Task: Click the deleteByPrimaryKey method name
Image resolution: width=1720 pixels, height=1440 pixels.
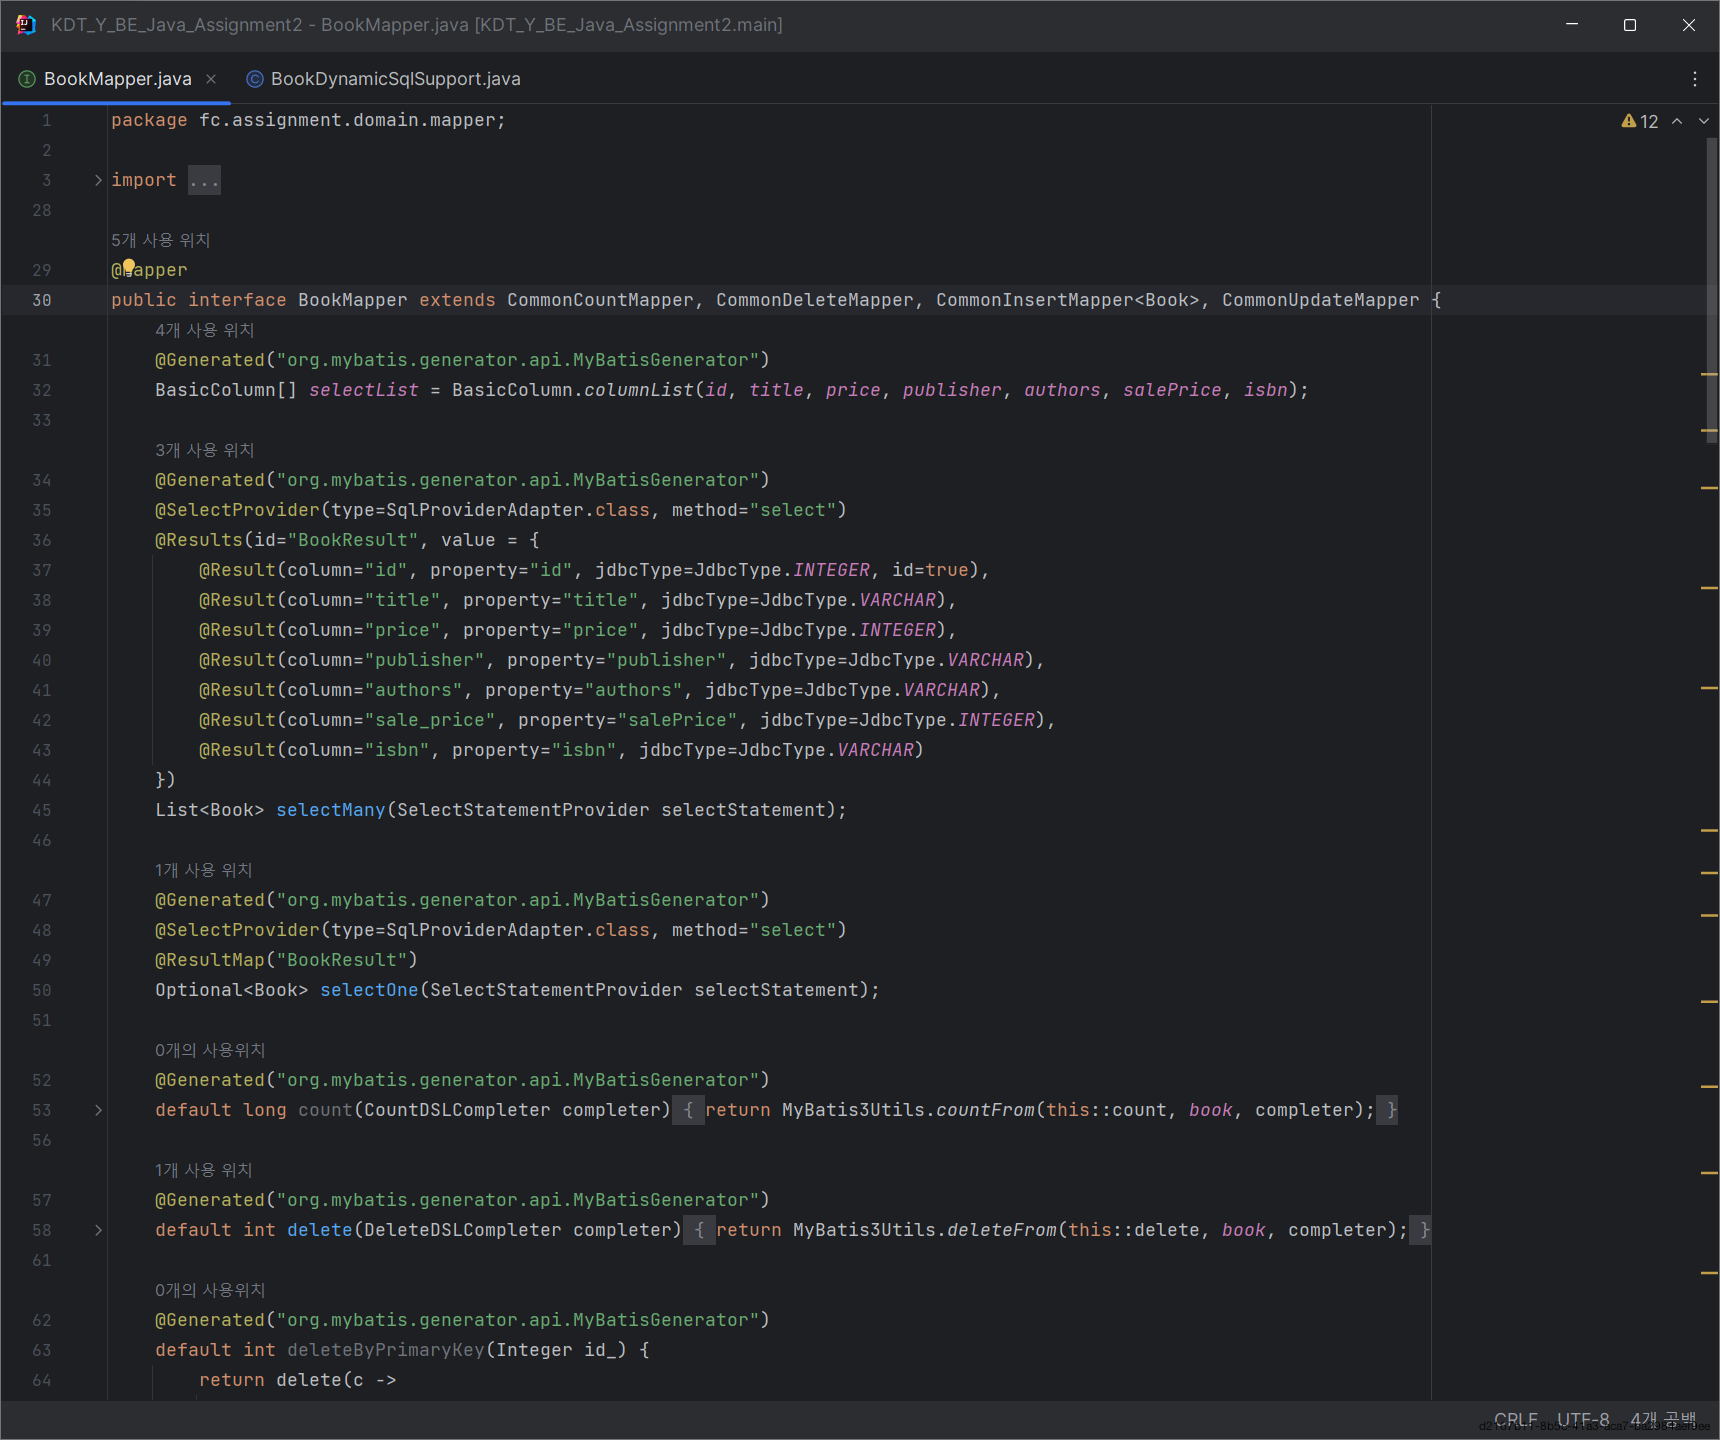Action: pos(386,1350)
